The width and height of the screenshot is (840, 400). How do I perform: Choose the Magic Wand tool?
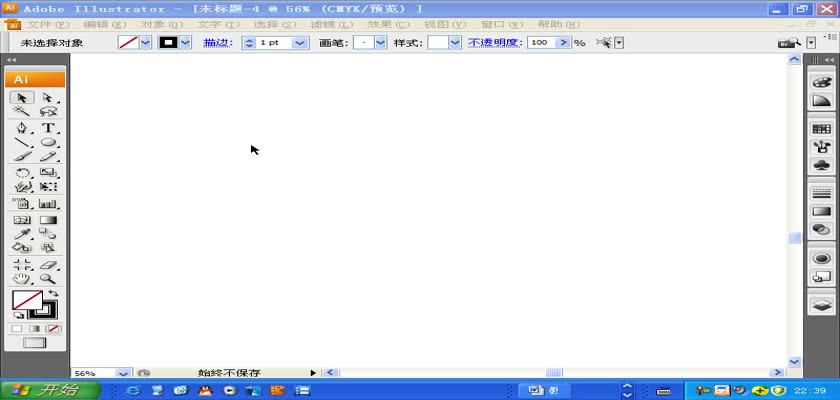pyautogui.click(x=21, y=111)
